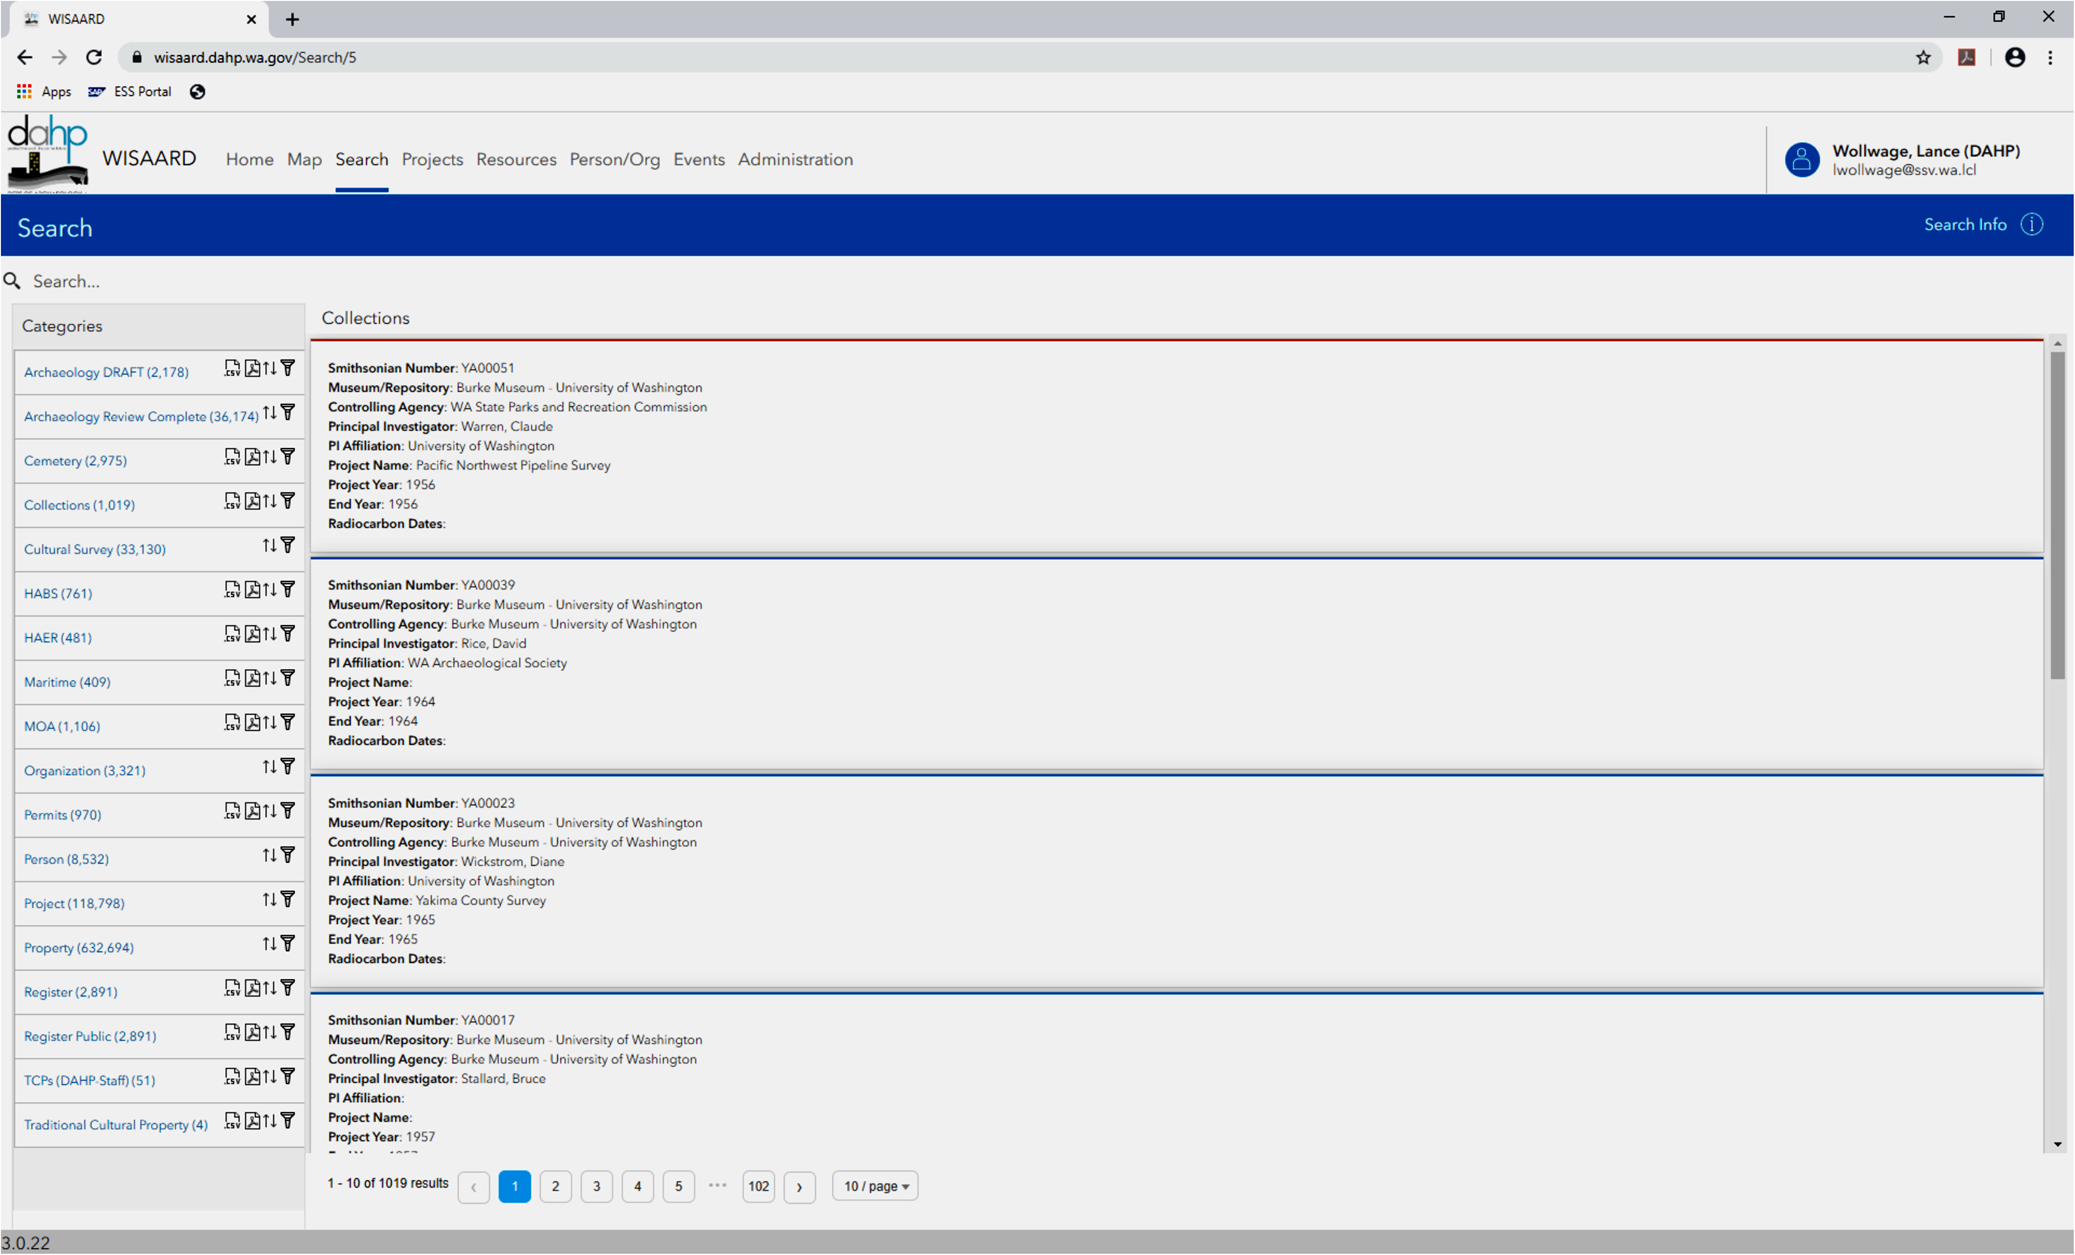
Task: Export HABS category to CSV
Action: 232,590
